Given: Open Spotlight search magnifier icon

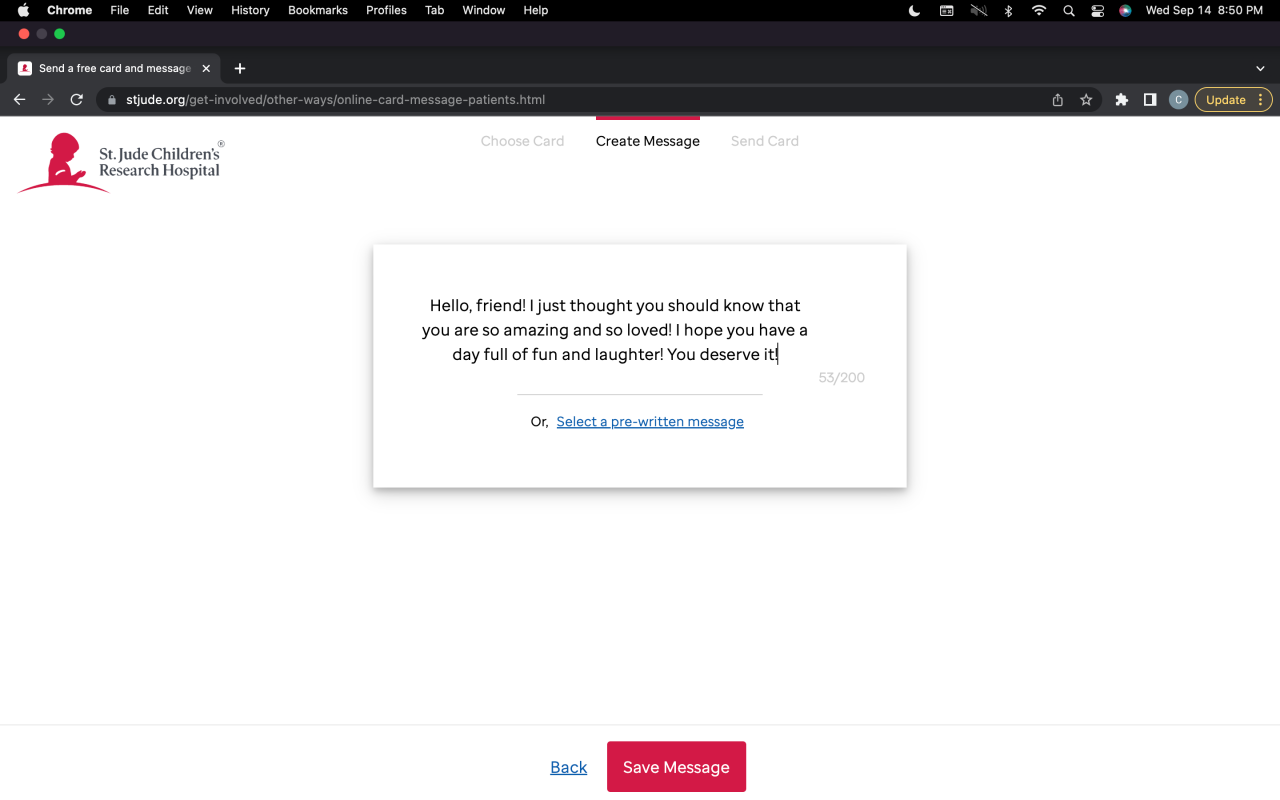Looking at the screenshot, I should (1069, 10).
